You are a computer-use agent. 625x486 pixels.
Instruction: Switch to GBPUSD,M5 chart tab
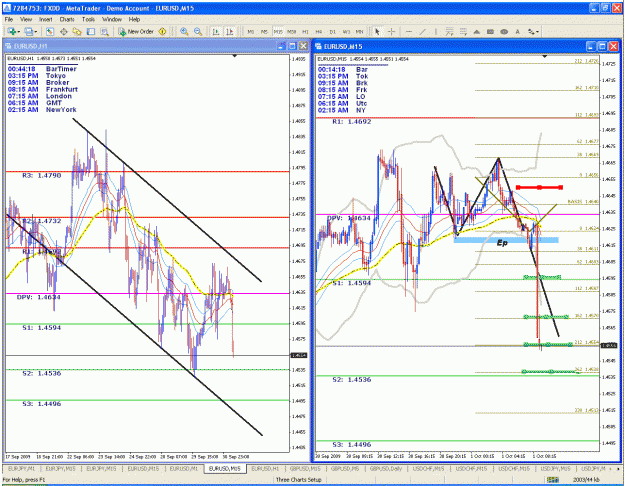click(x=345, y=469)
